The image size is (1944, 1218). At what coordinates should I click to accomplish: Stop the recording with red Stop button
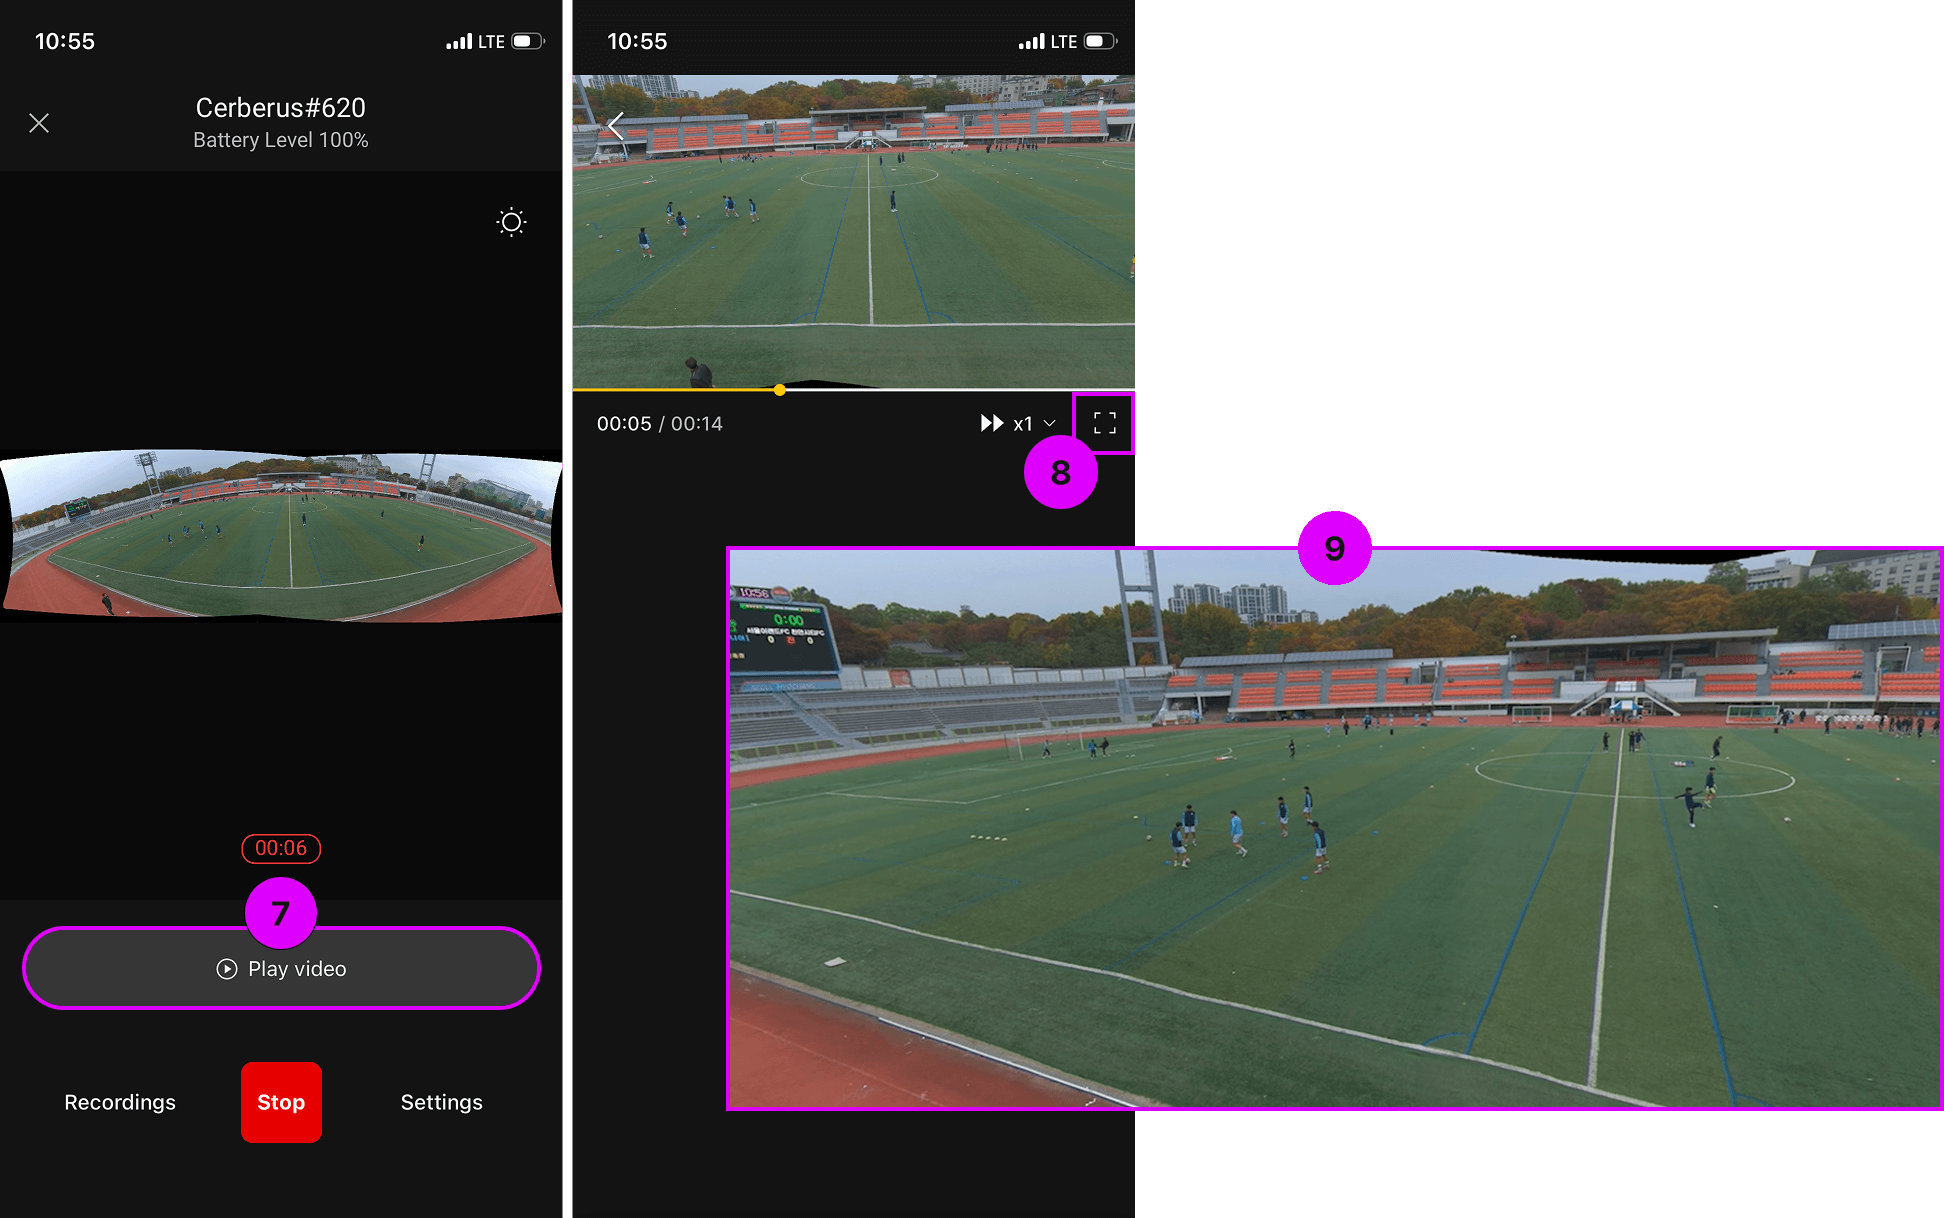(281, 1102)
